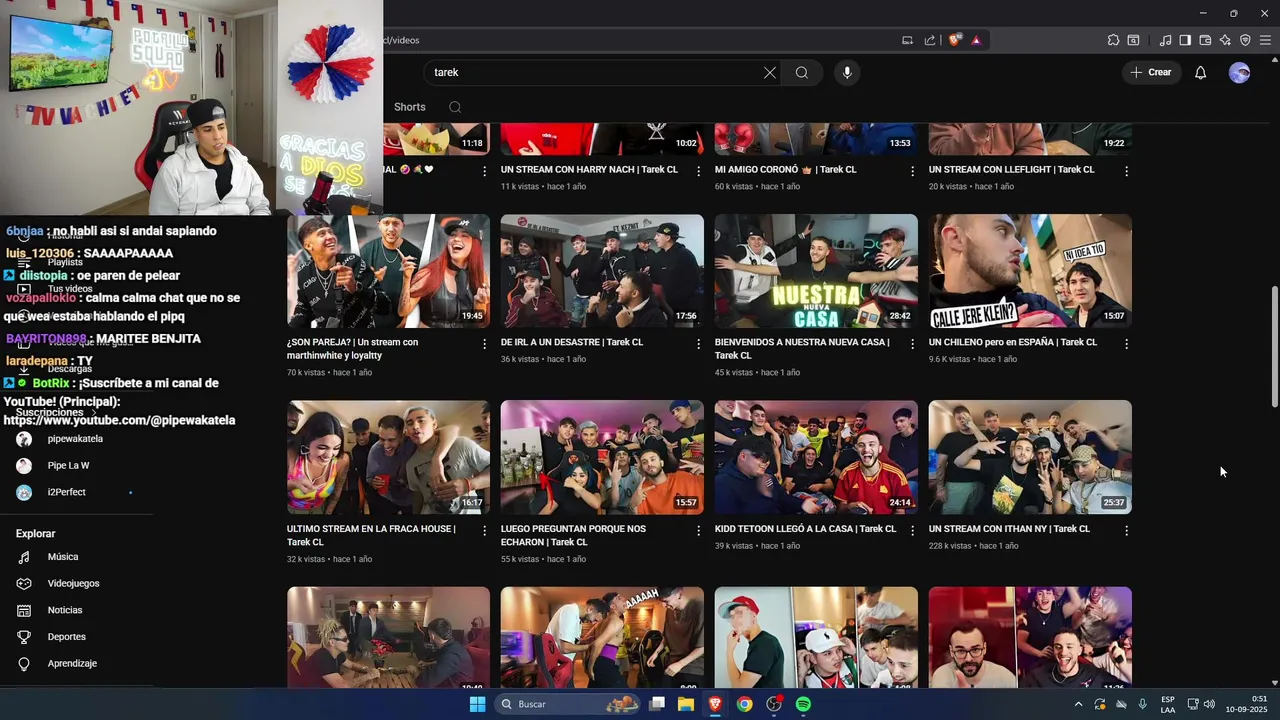Switch to Google Chrome on the taskbar

click(744, 704)
